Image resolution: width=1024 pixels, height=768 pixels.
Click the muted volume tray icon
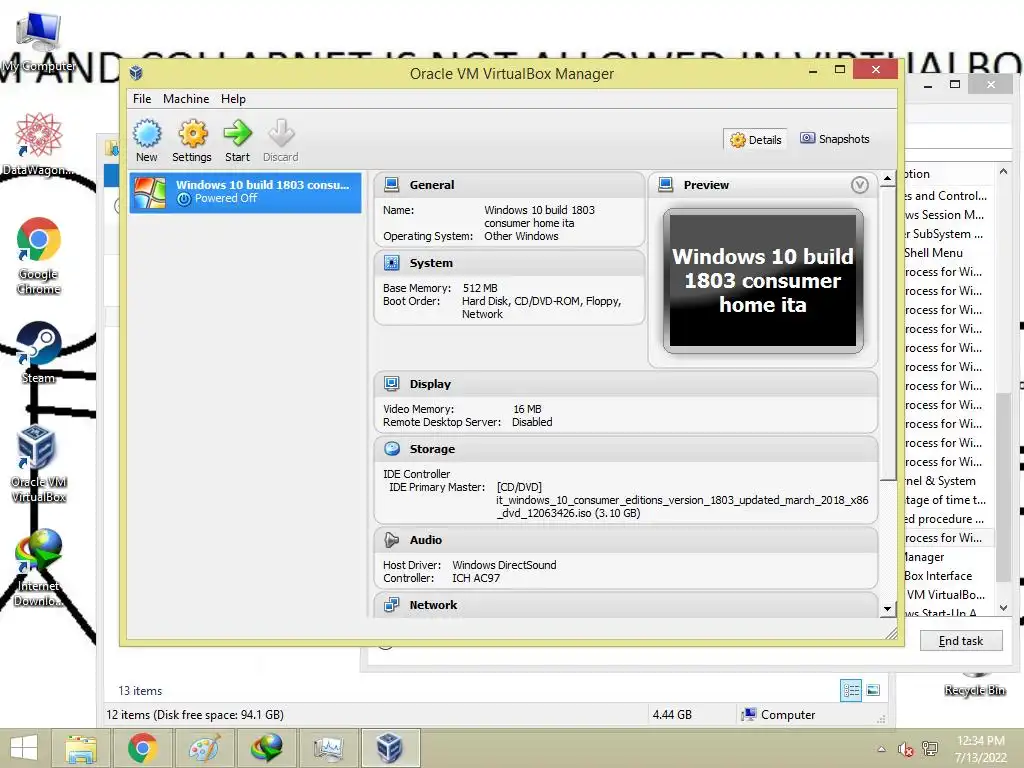(x=905, y=749)
